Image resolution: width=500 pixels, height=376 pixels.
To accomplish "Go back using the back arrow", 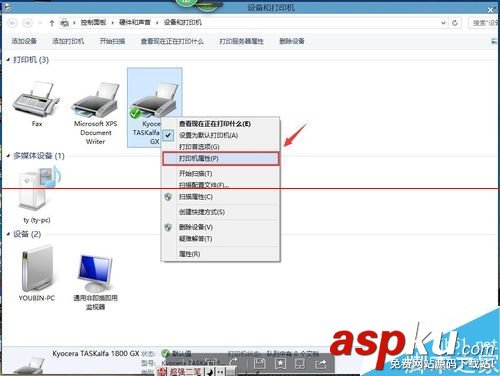I will pyautogui.click(x=13, y=23).
